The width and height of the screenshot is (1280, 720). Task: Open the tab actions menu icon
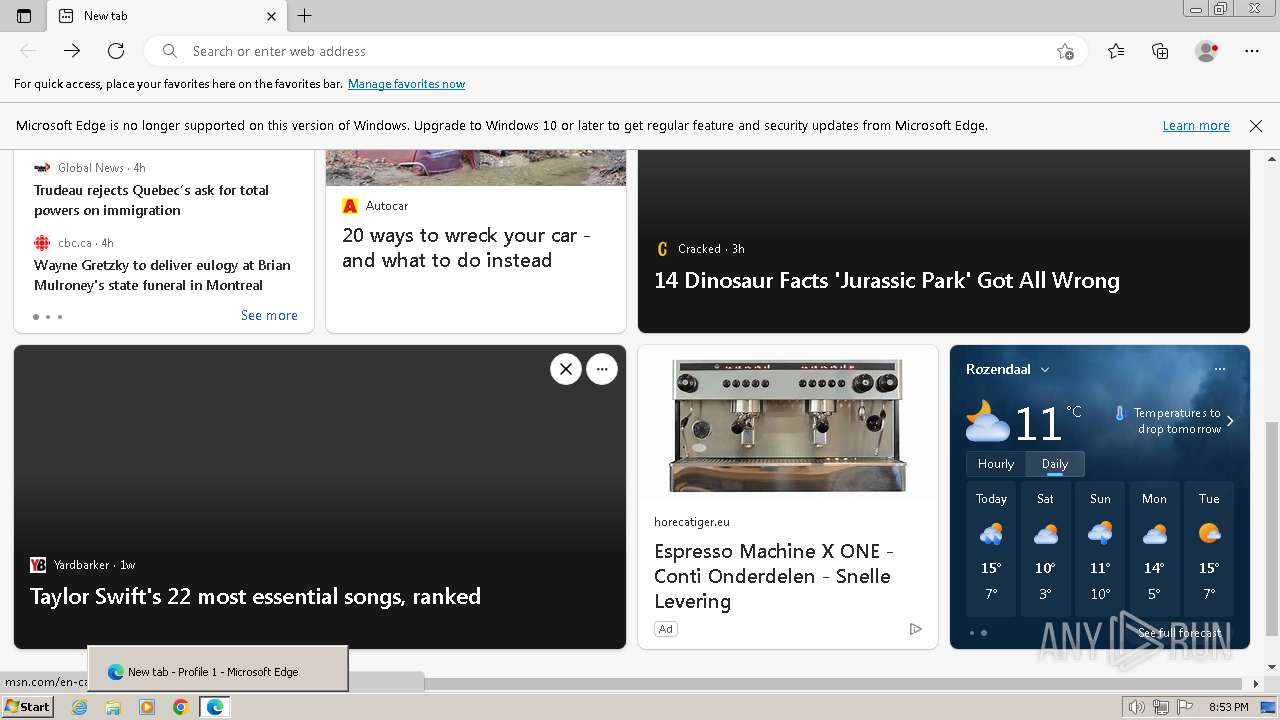pos(24,15)
